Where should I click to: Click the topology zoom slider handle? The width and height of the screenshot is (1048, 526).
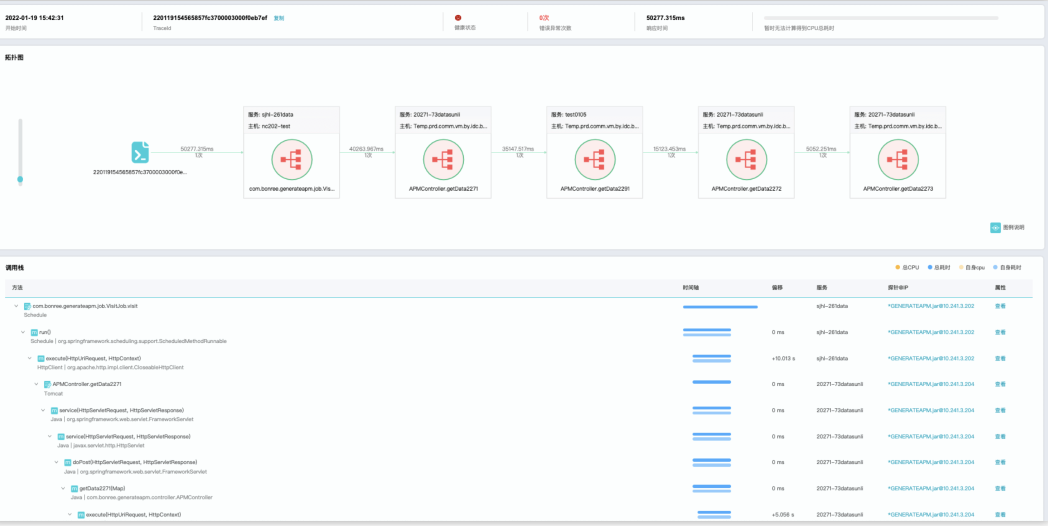click(x=20, y=179)
